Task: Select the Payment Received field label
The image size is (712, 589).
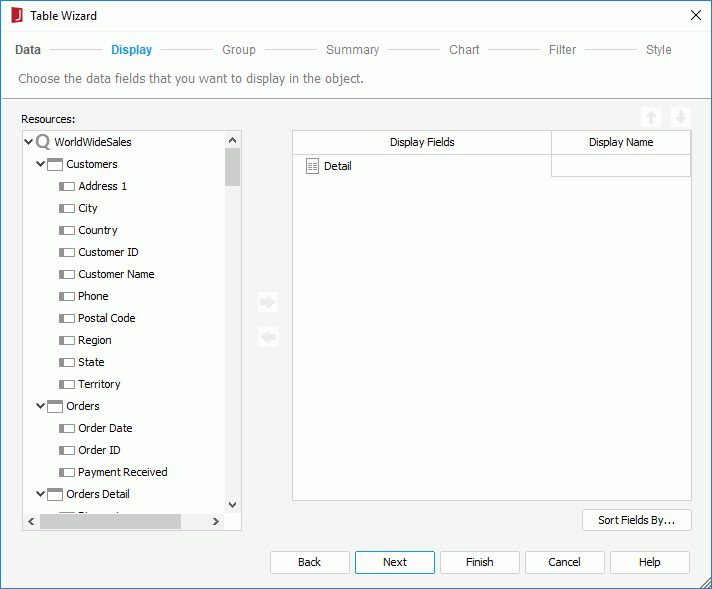Action: (123, 472)
